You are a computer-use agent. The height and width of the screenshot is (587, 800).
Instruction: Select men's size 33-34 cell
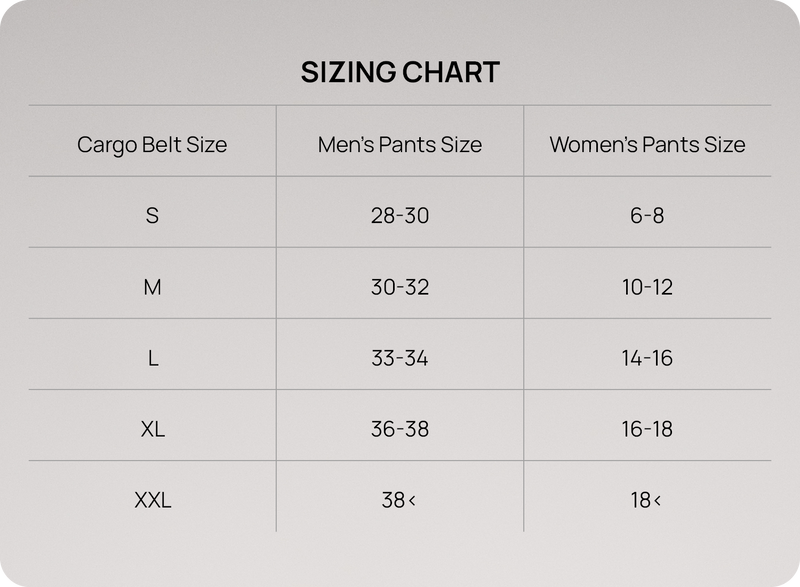tap(400, 358)
